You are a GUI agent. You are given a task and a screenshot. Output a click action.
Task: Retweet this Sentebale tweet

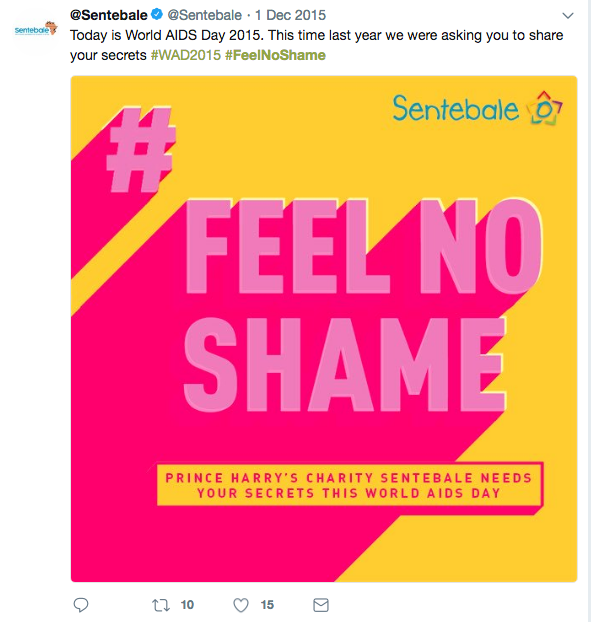pos(161,605)
